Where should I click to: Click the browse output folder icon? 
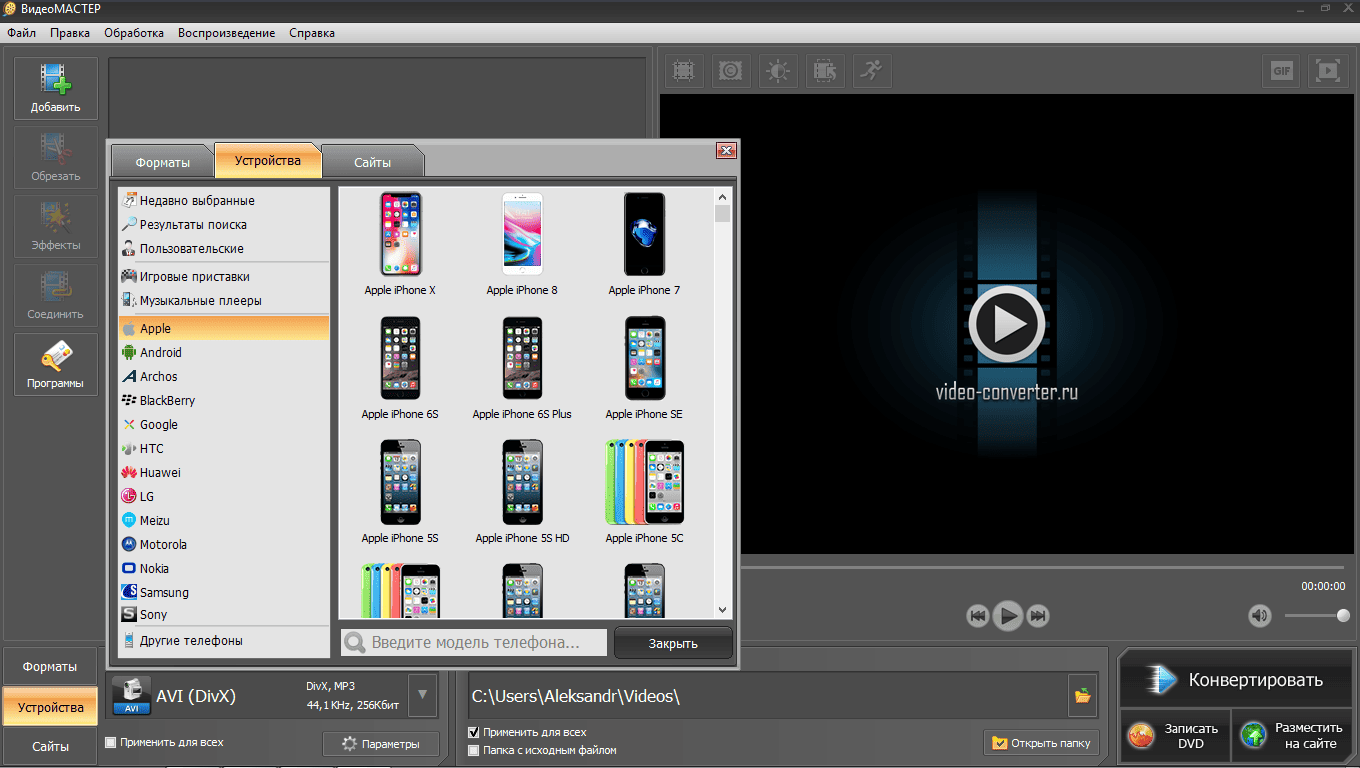(1082, 696)
